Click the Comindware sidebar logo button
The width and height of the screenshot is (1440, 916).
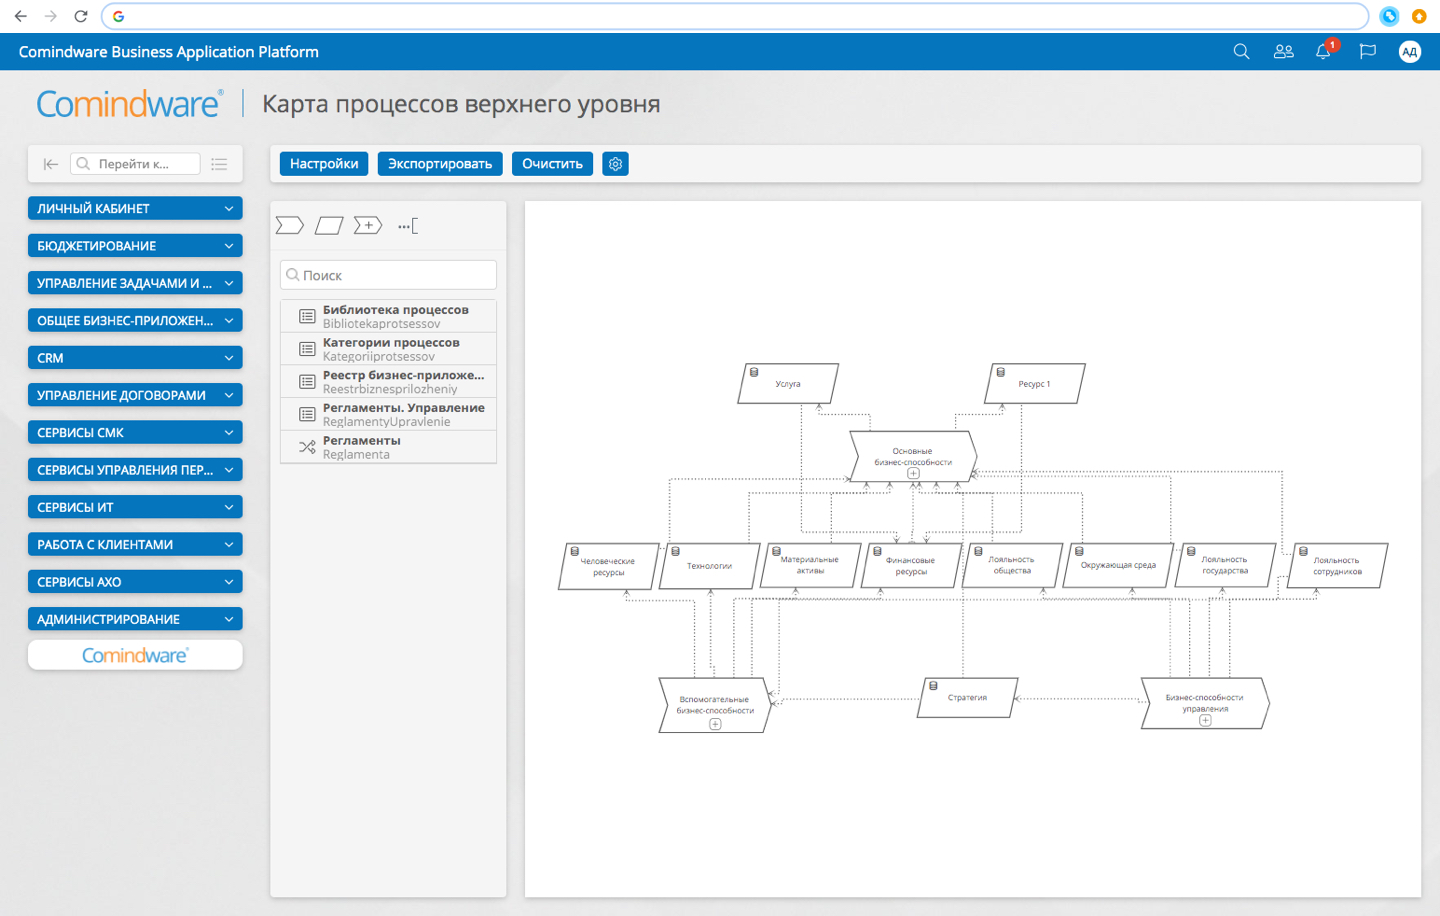(135, 655)
